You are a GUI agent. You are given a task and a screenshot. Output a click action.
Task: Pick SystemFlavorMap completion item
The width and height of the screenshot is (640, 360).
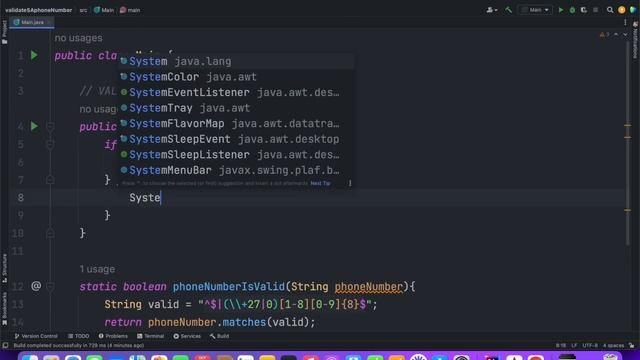(236, 123)
